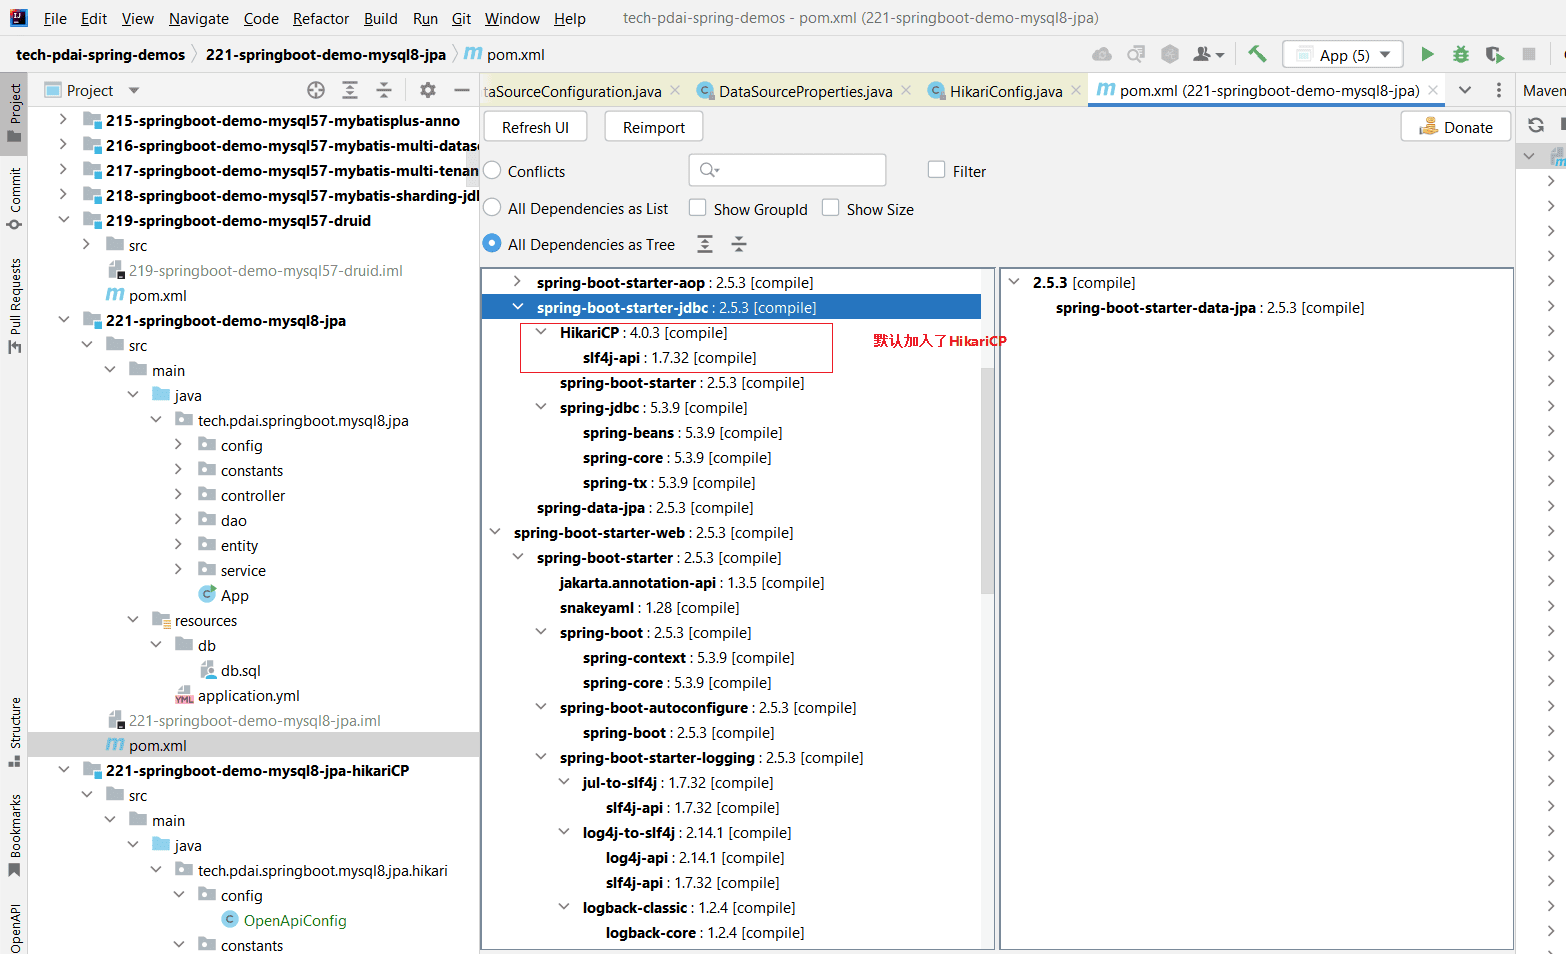Run the App configuration with green play
Image resolution: width=1566 pixels, height=954 pixels.
1427,54
